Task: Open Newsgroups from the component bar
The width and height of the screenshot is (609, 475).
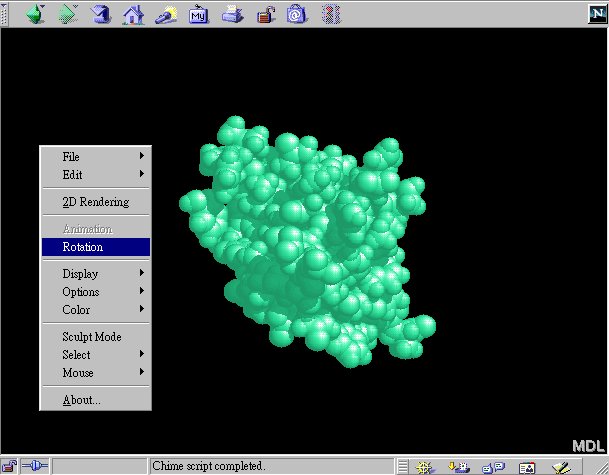Action: click(493, 467)
